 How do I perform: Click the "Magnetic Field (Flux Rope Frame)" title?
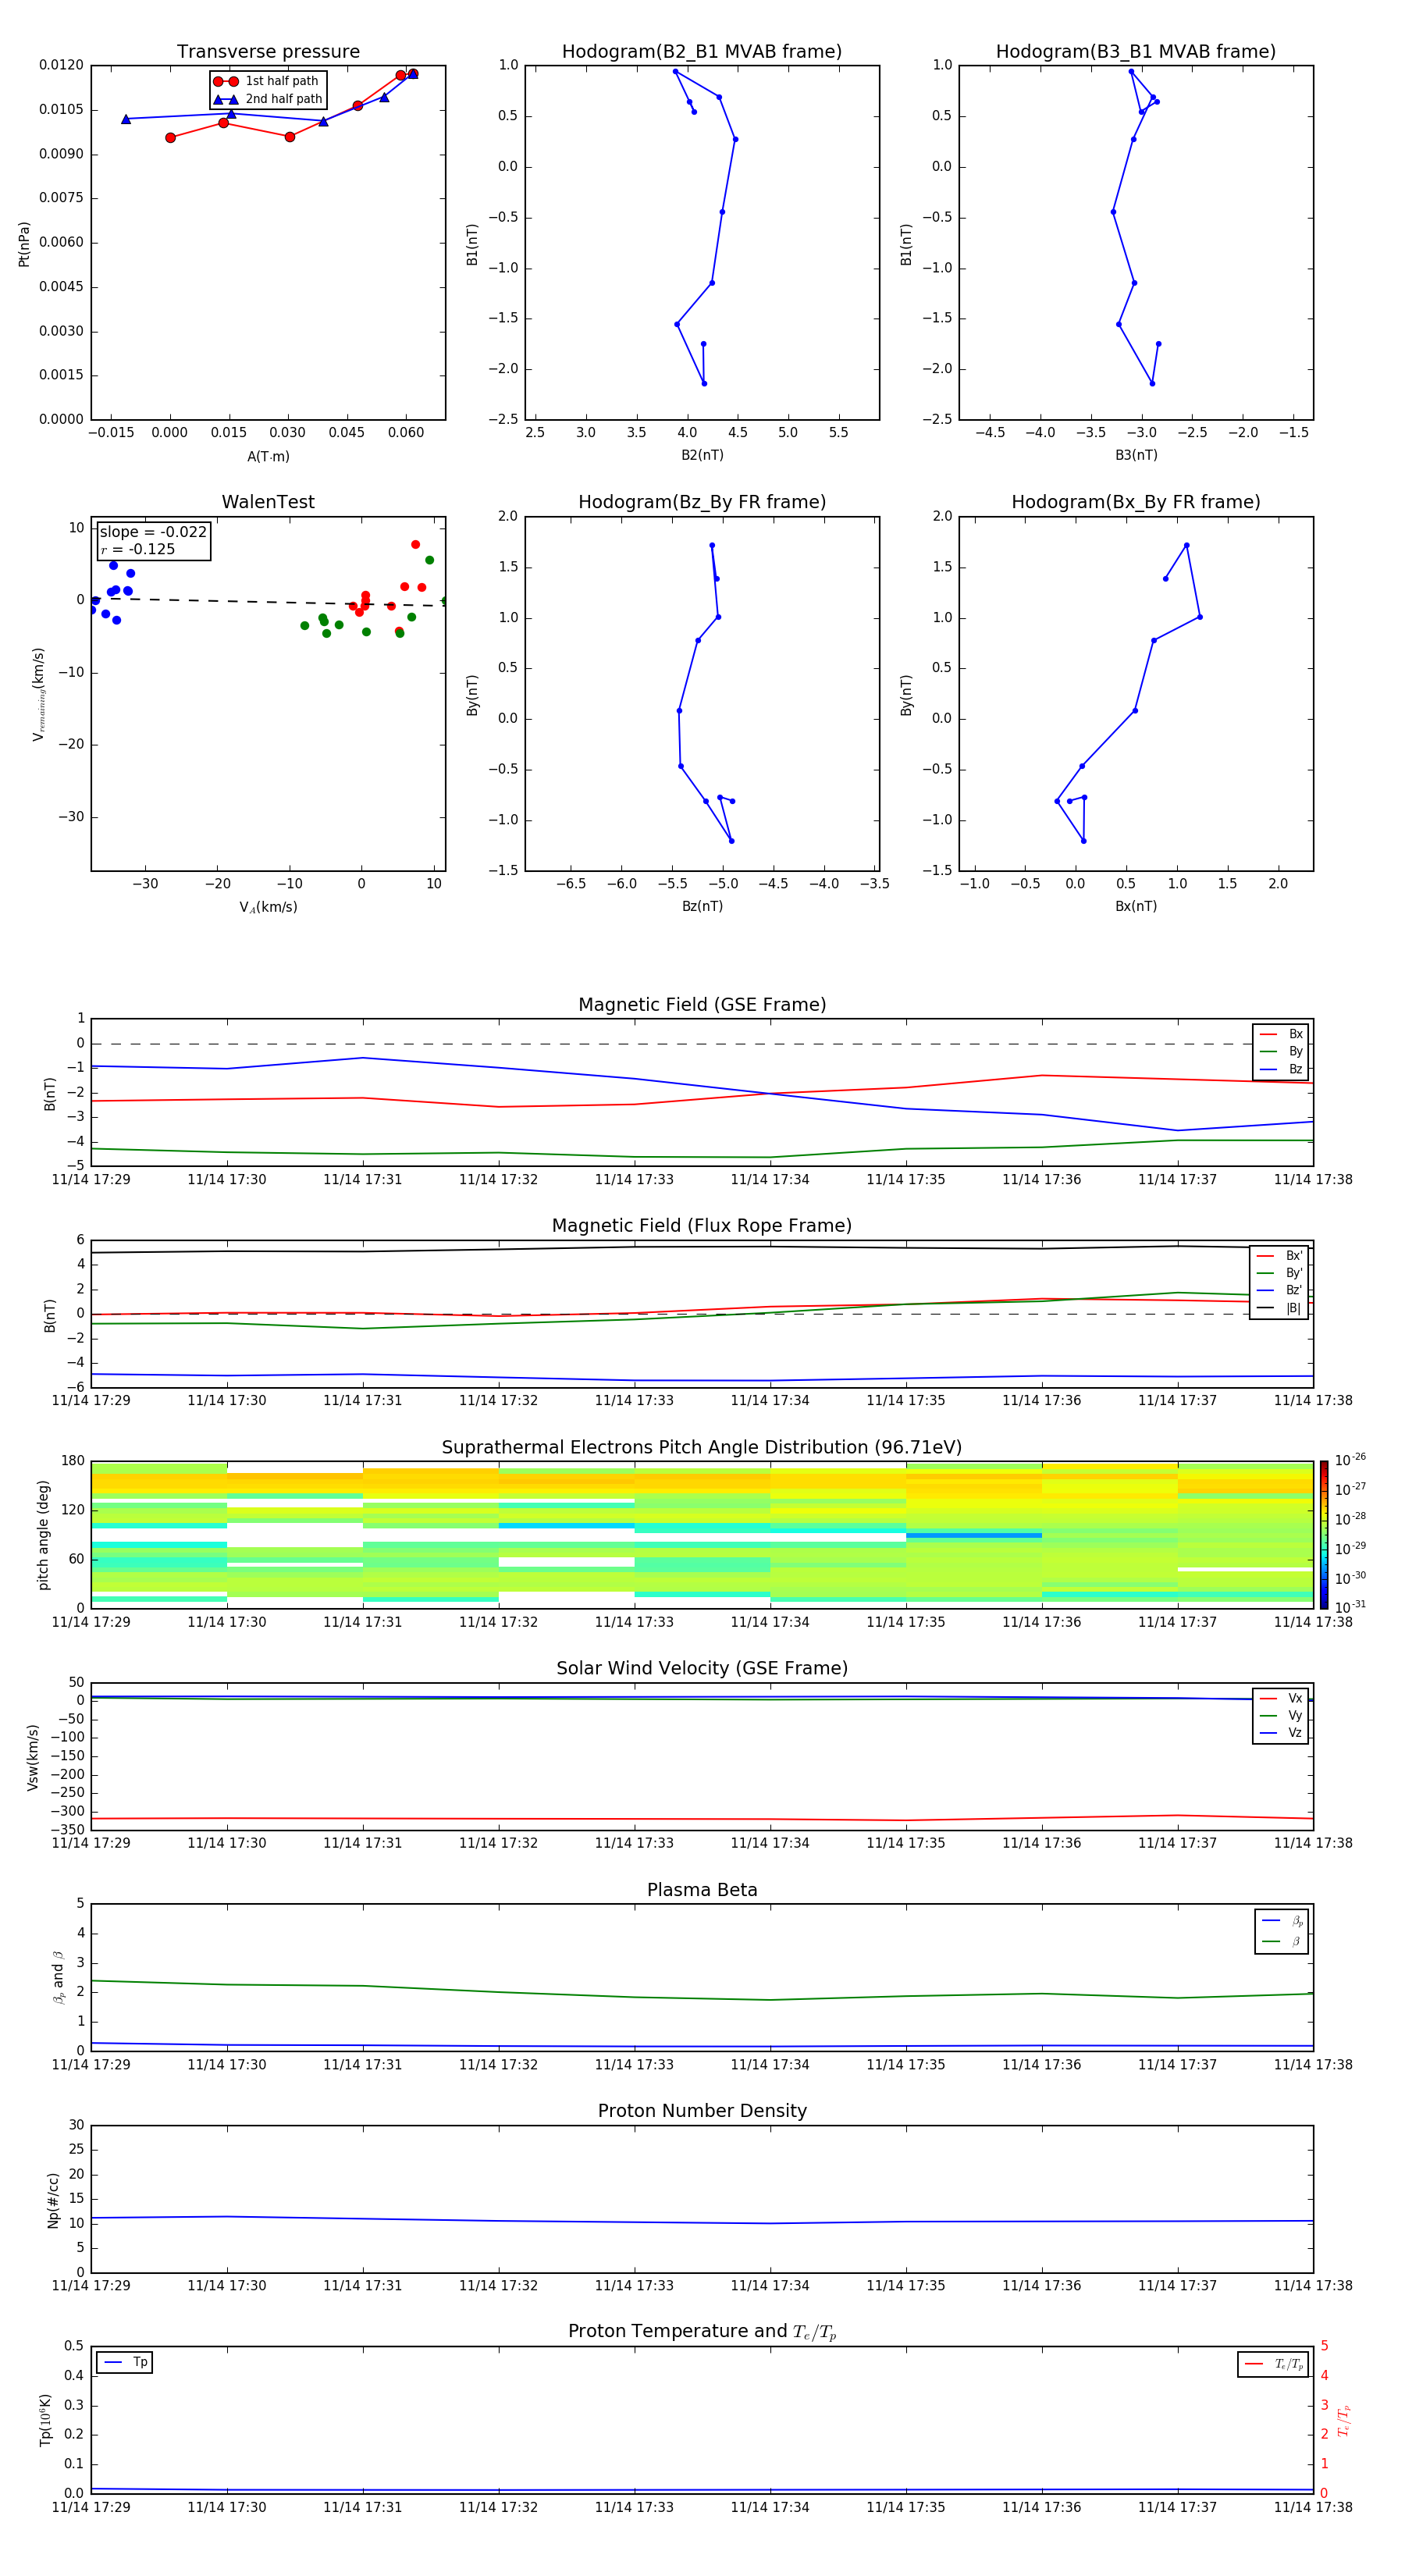click(702, 1226)
